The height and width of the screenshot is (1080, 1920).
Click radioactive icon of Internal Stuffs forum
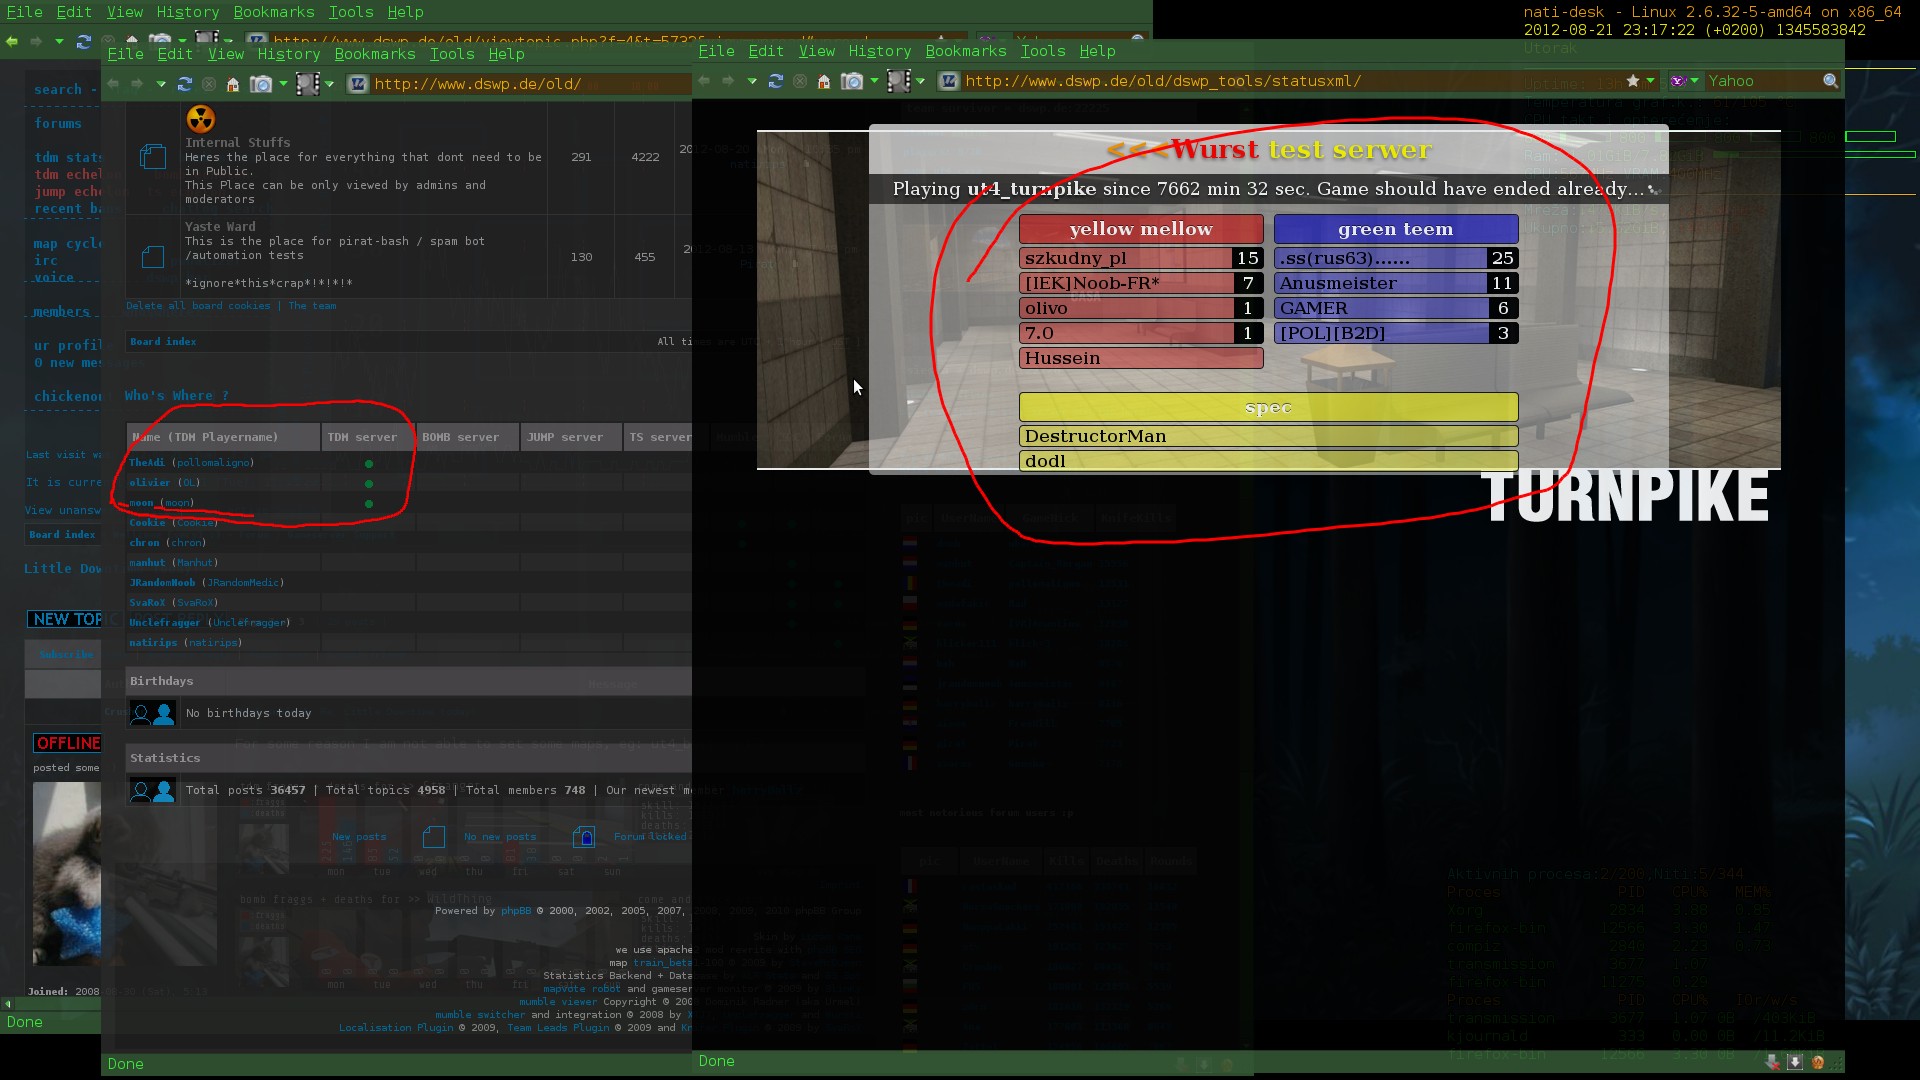[200, 119]
